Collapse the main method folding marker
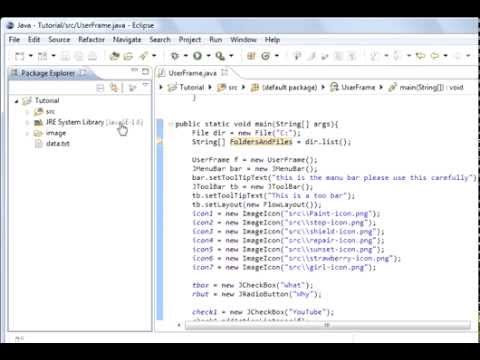Screen dimensions: 480x360 170,124
